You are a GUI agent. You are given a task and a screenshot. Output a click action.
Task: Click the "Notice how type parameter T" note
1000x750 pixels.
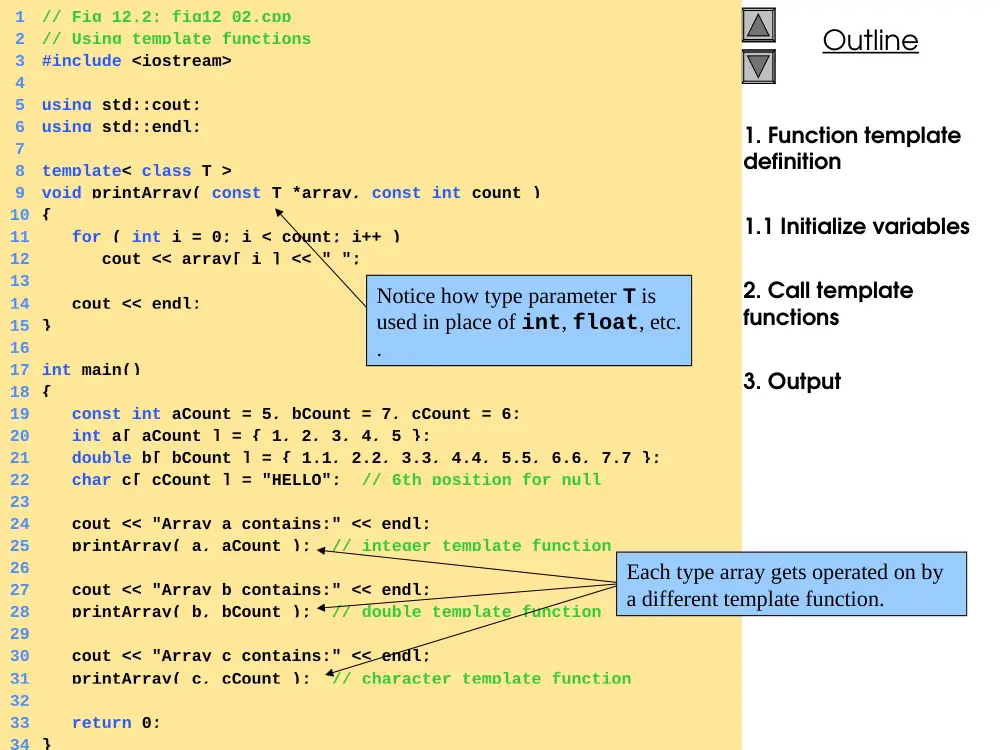click(529, 320)
